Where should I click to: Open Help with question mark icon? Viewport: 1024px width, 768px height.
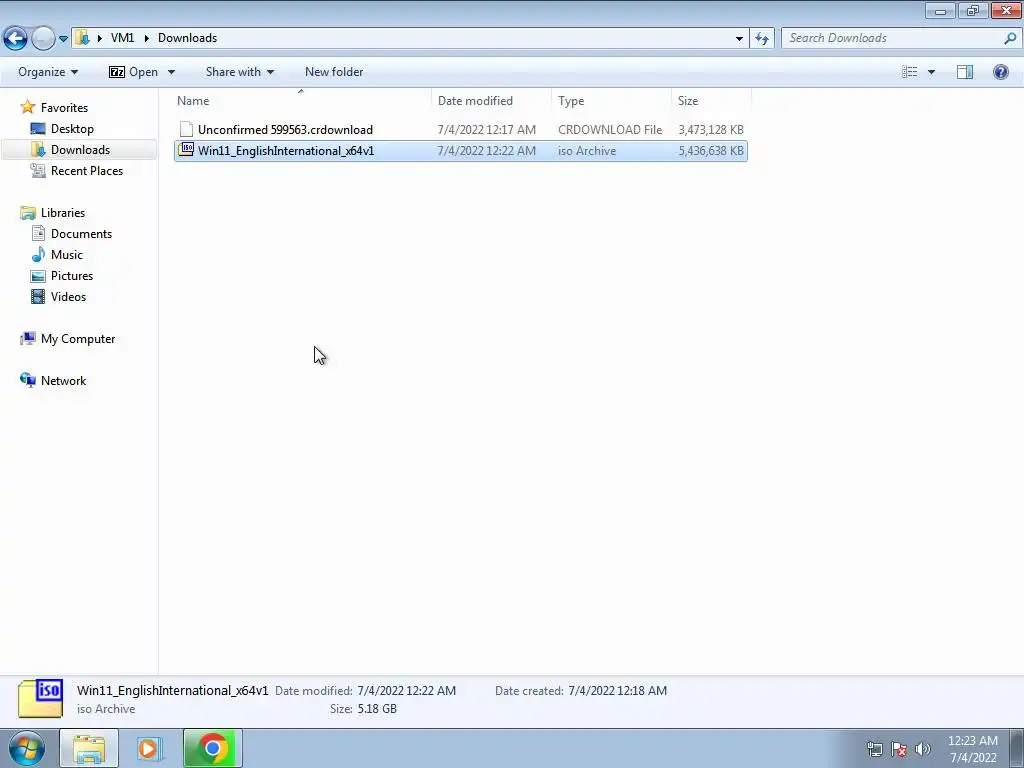point(1000,72)
